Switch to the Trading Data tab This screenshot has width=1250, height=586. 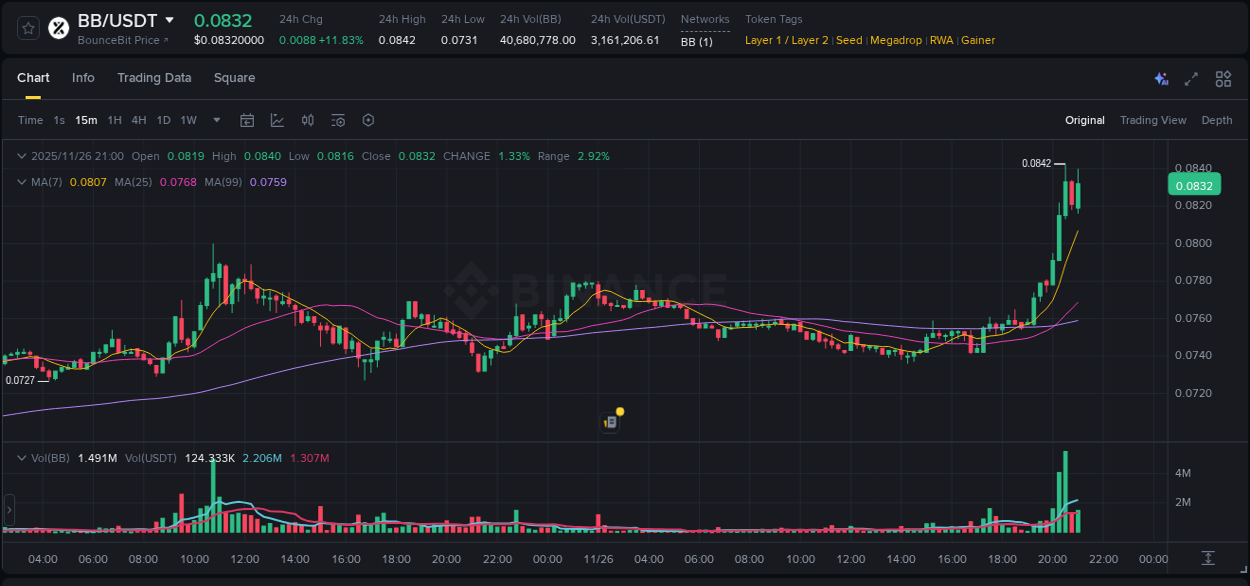[x=154, y=77]
